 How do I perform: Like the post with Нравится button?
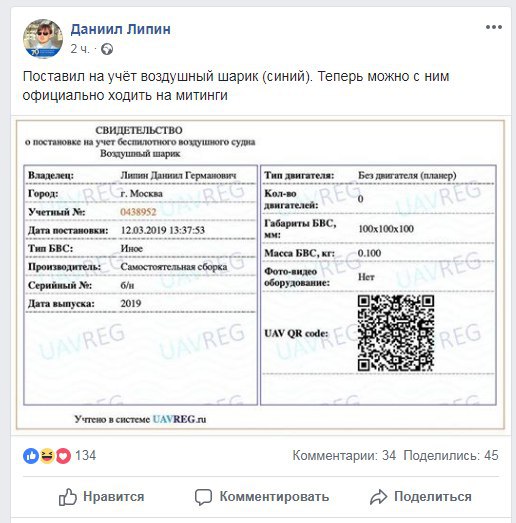[x=101, y=497]
